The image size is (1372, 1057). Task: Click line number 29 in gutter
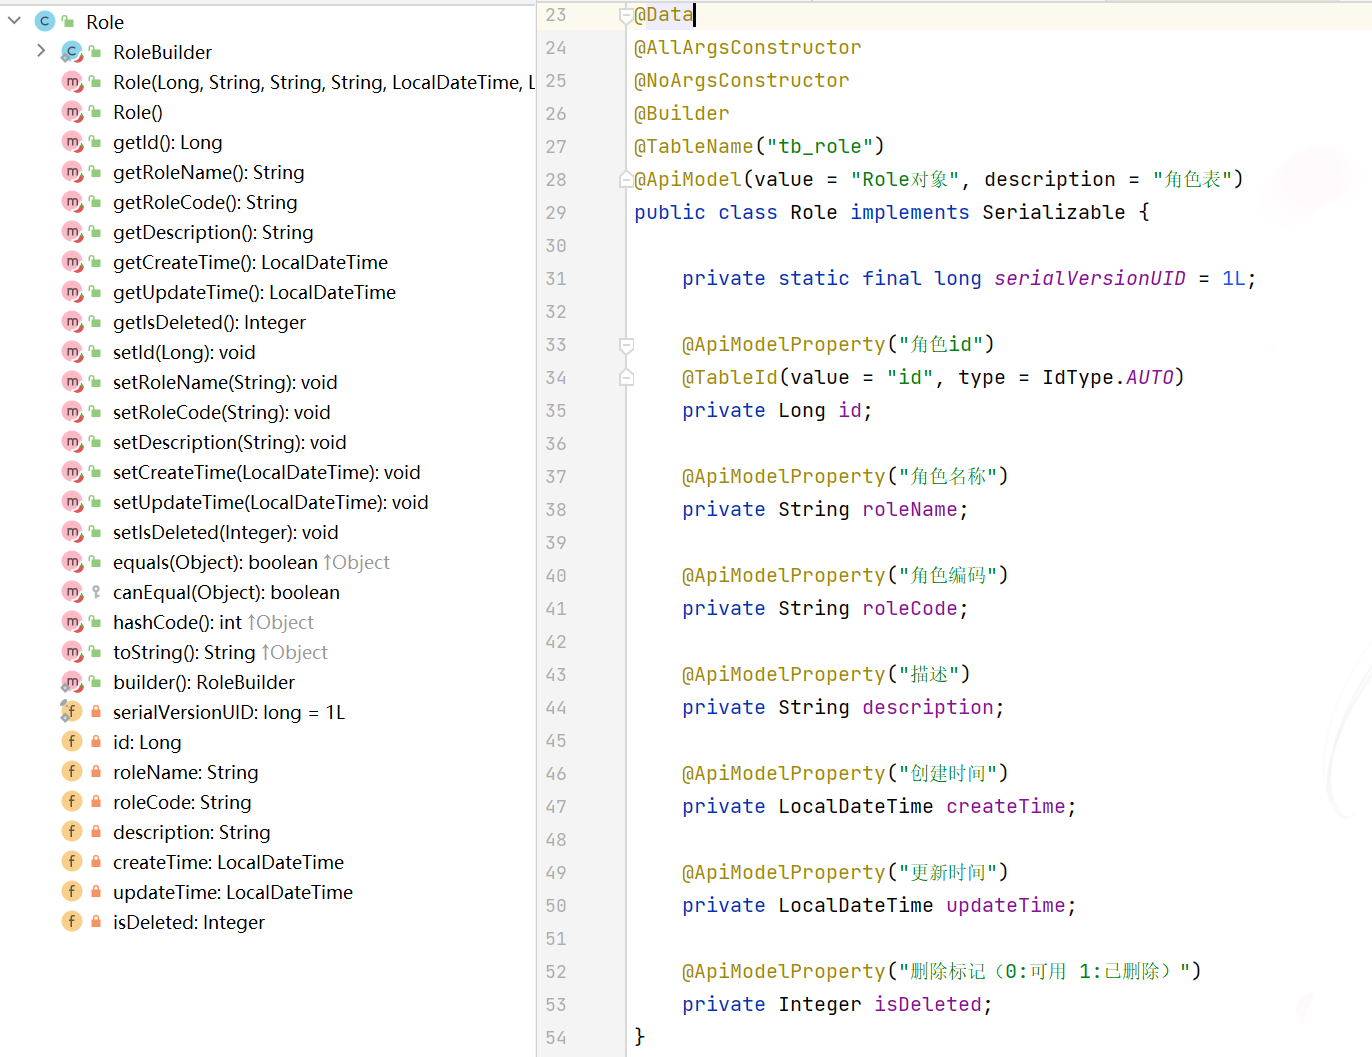point(556,212)
